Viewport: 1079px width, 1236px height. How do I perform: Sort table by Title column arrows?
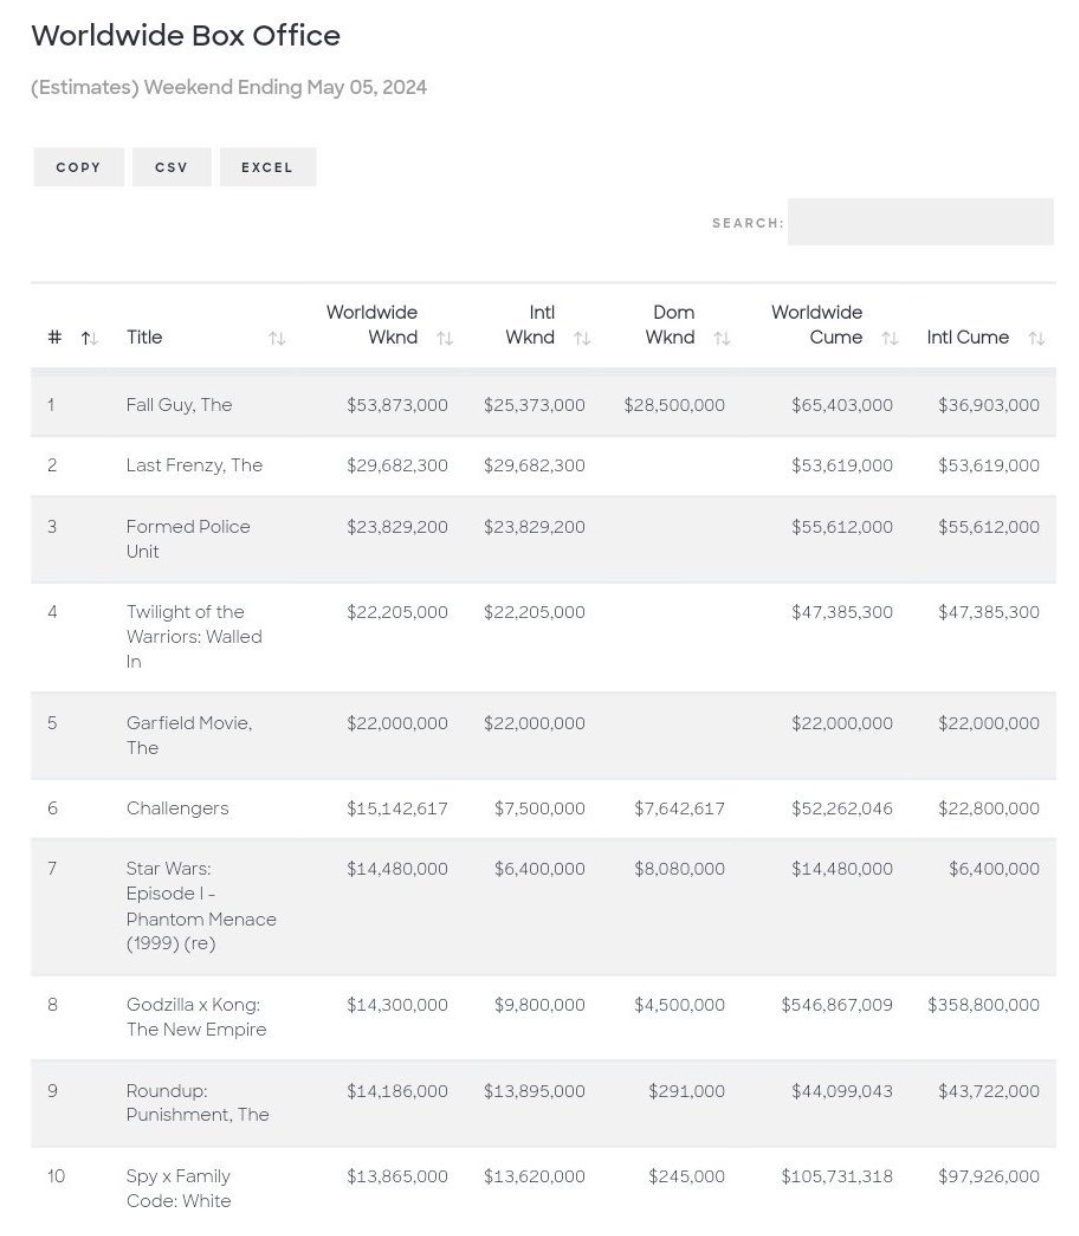[x=277, y=339]
